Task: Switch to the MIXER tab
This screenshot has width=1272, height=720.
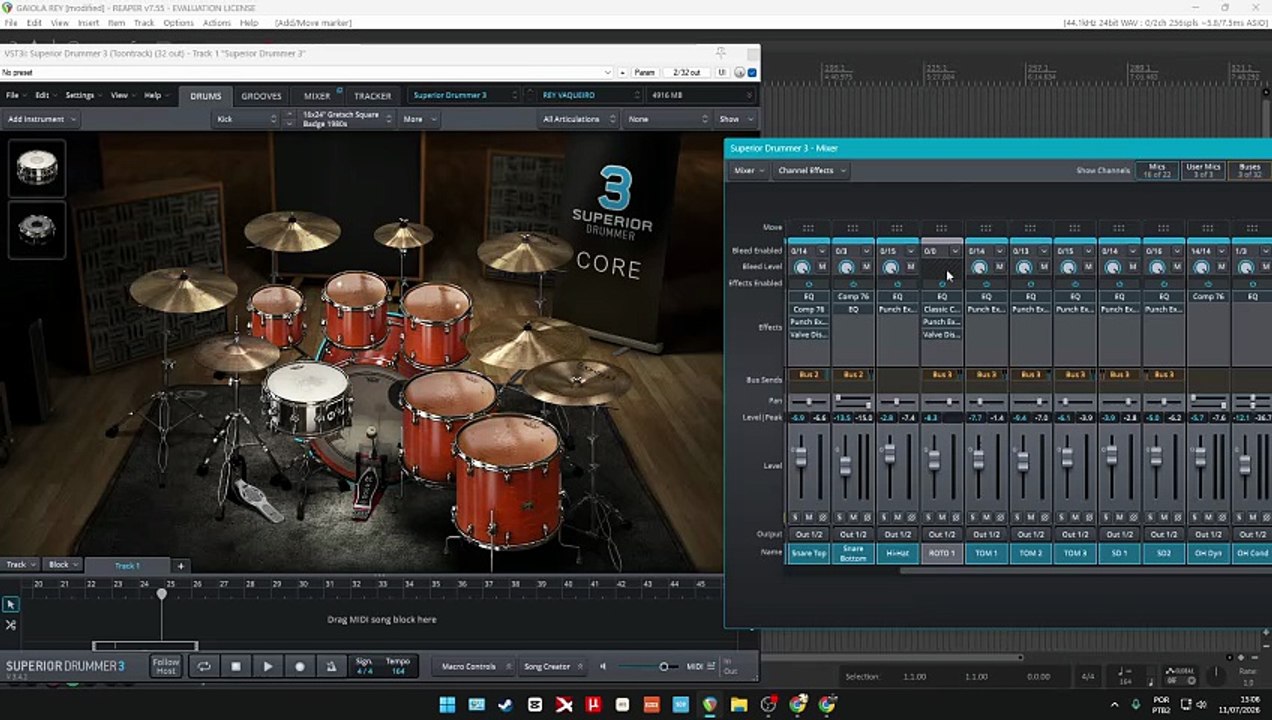Action: click(317, 96)
